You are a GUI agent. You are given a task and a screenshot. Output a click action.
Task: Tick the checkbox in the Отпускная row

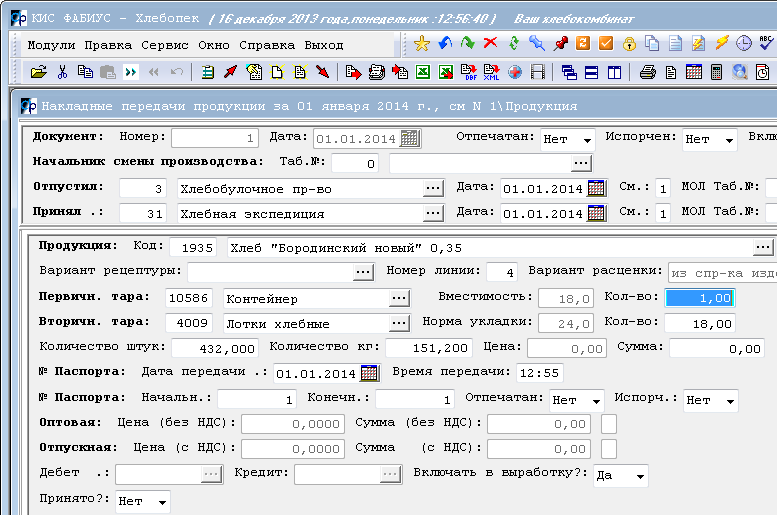[x=609, y=449]
